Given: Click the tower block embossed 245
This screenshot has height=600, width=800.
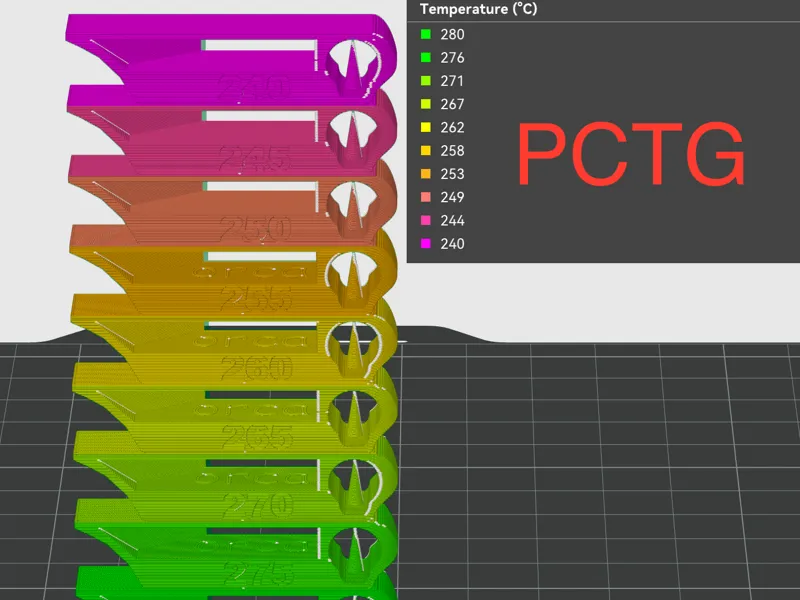Looking at the screenshot, I should click(232, 132).
